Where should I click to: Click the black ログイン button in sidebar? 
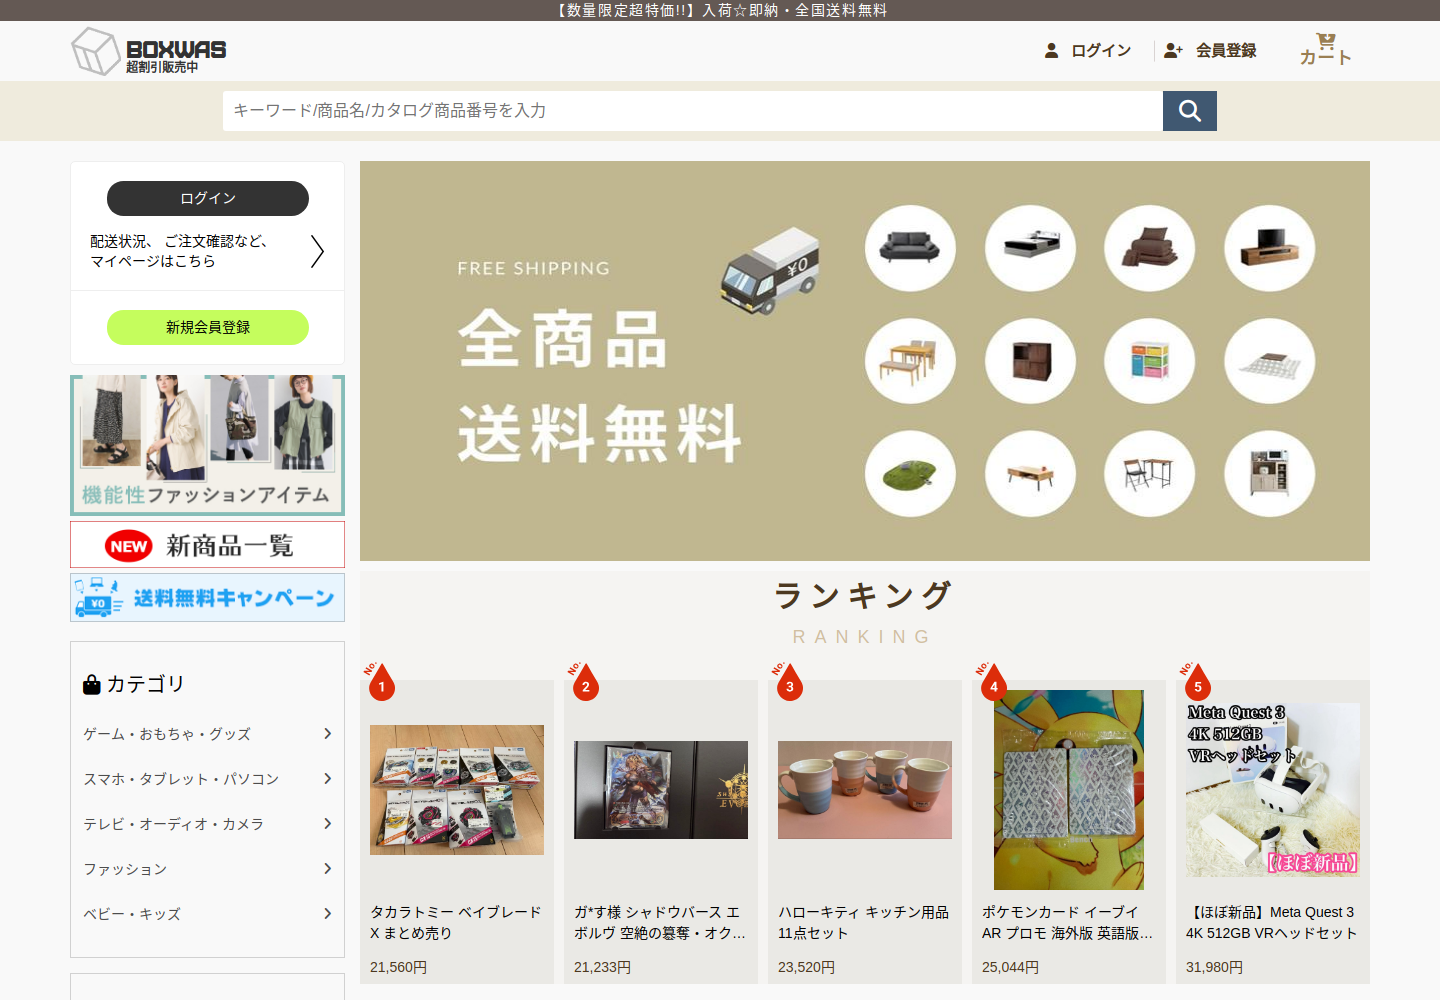[x=208, y=198]
